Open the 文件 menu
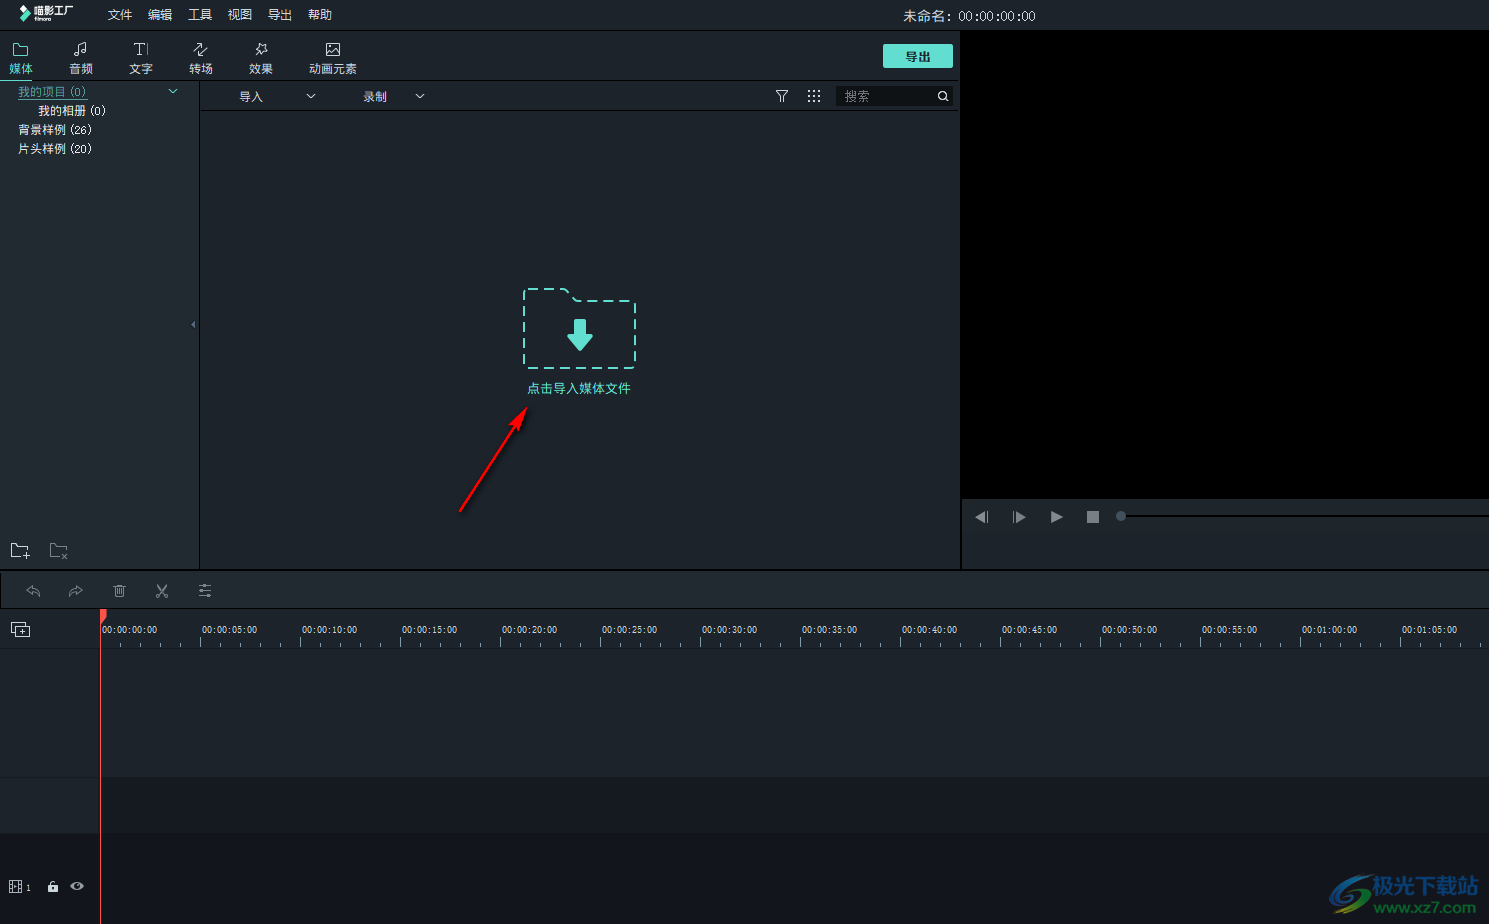Viewport: 1489px width, 924px height. click(x=120, y=15)
